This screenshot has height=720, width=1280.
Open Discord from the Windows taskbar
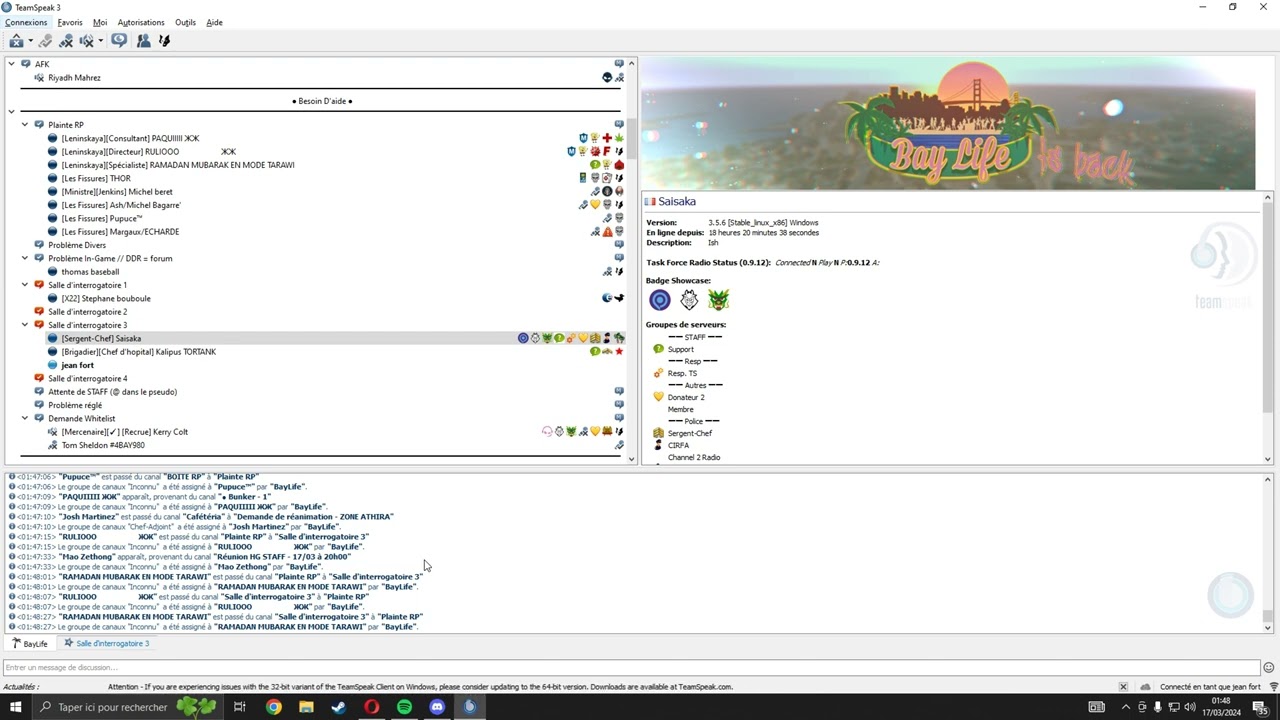tap(437, 707)
